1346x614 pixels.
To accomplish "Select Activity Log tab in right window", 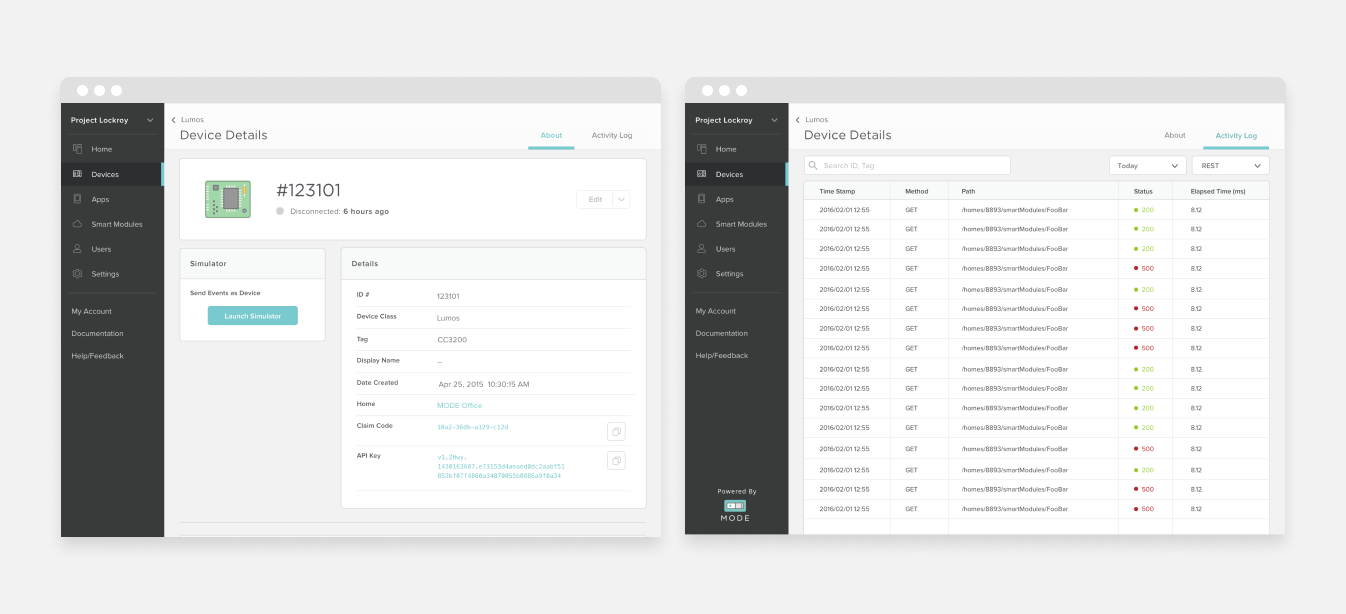I will click(x=1236, y=136).
